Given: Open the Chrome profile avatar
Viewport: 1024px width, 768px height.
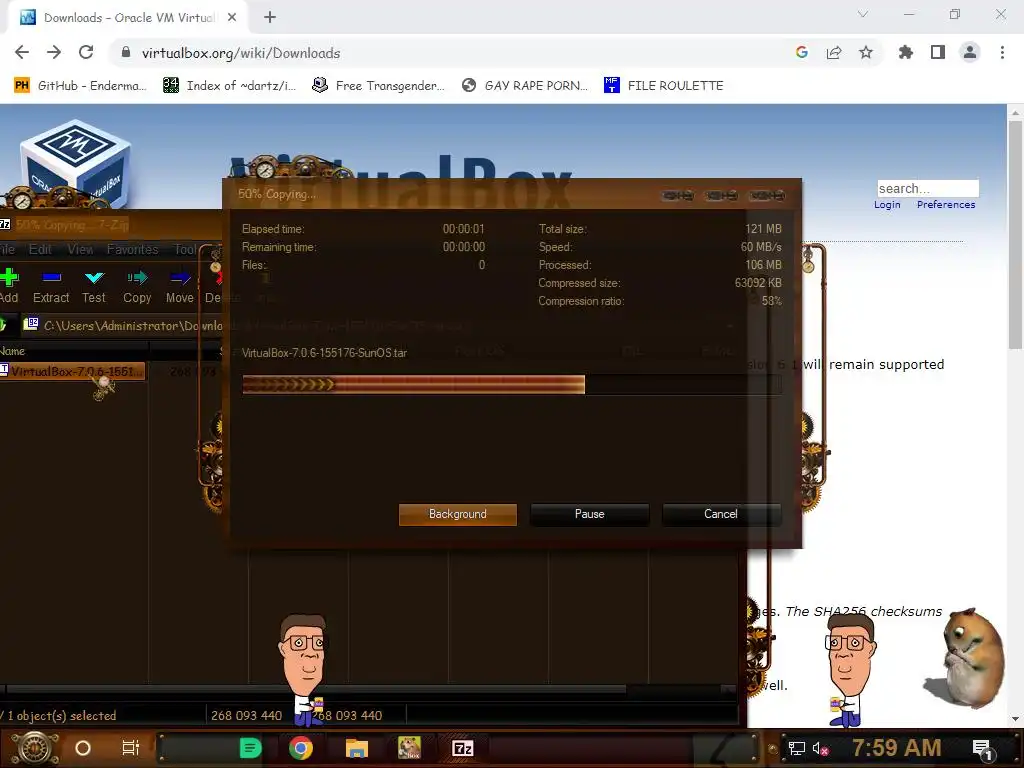Looking at the screenshot, I should pos(970,52).
